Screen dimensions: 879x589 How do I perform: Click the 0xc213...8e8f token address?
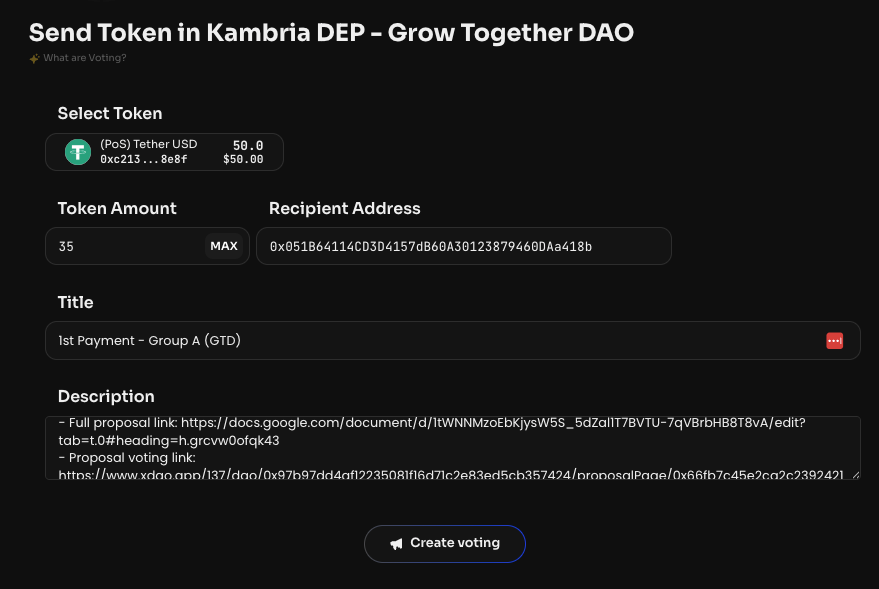(143, 159)
